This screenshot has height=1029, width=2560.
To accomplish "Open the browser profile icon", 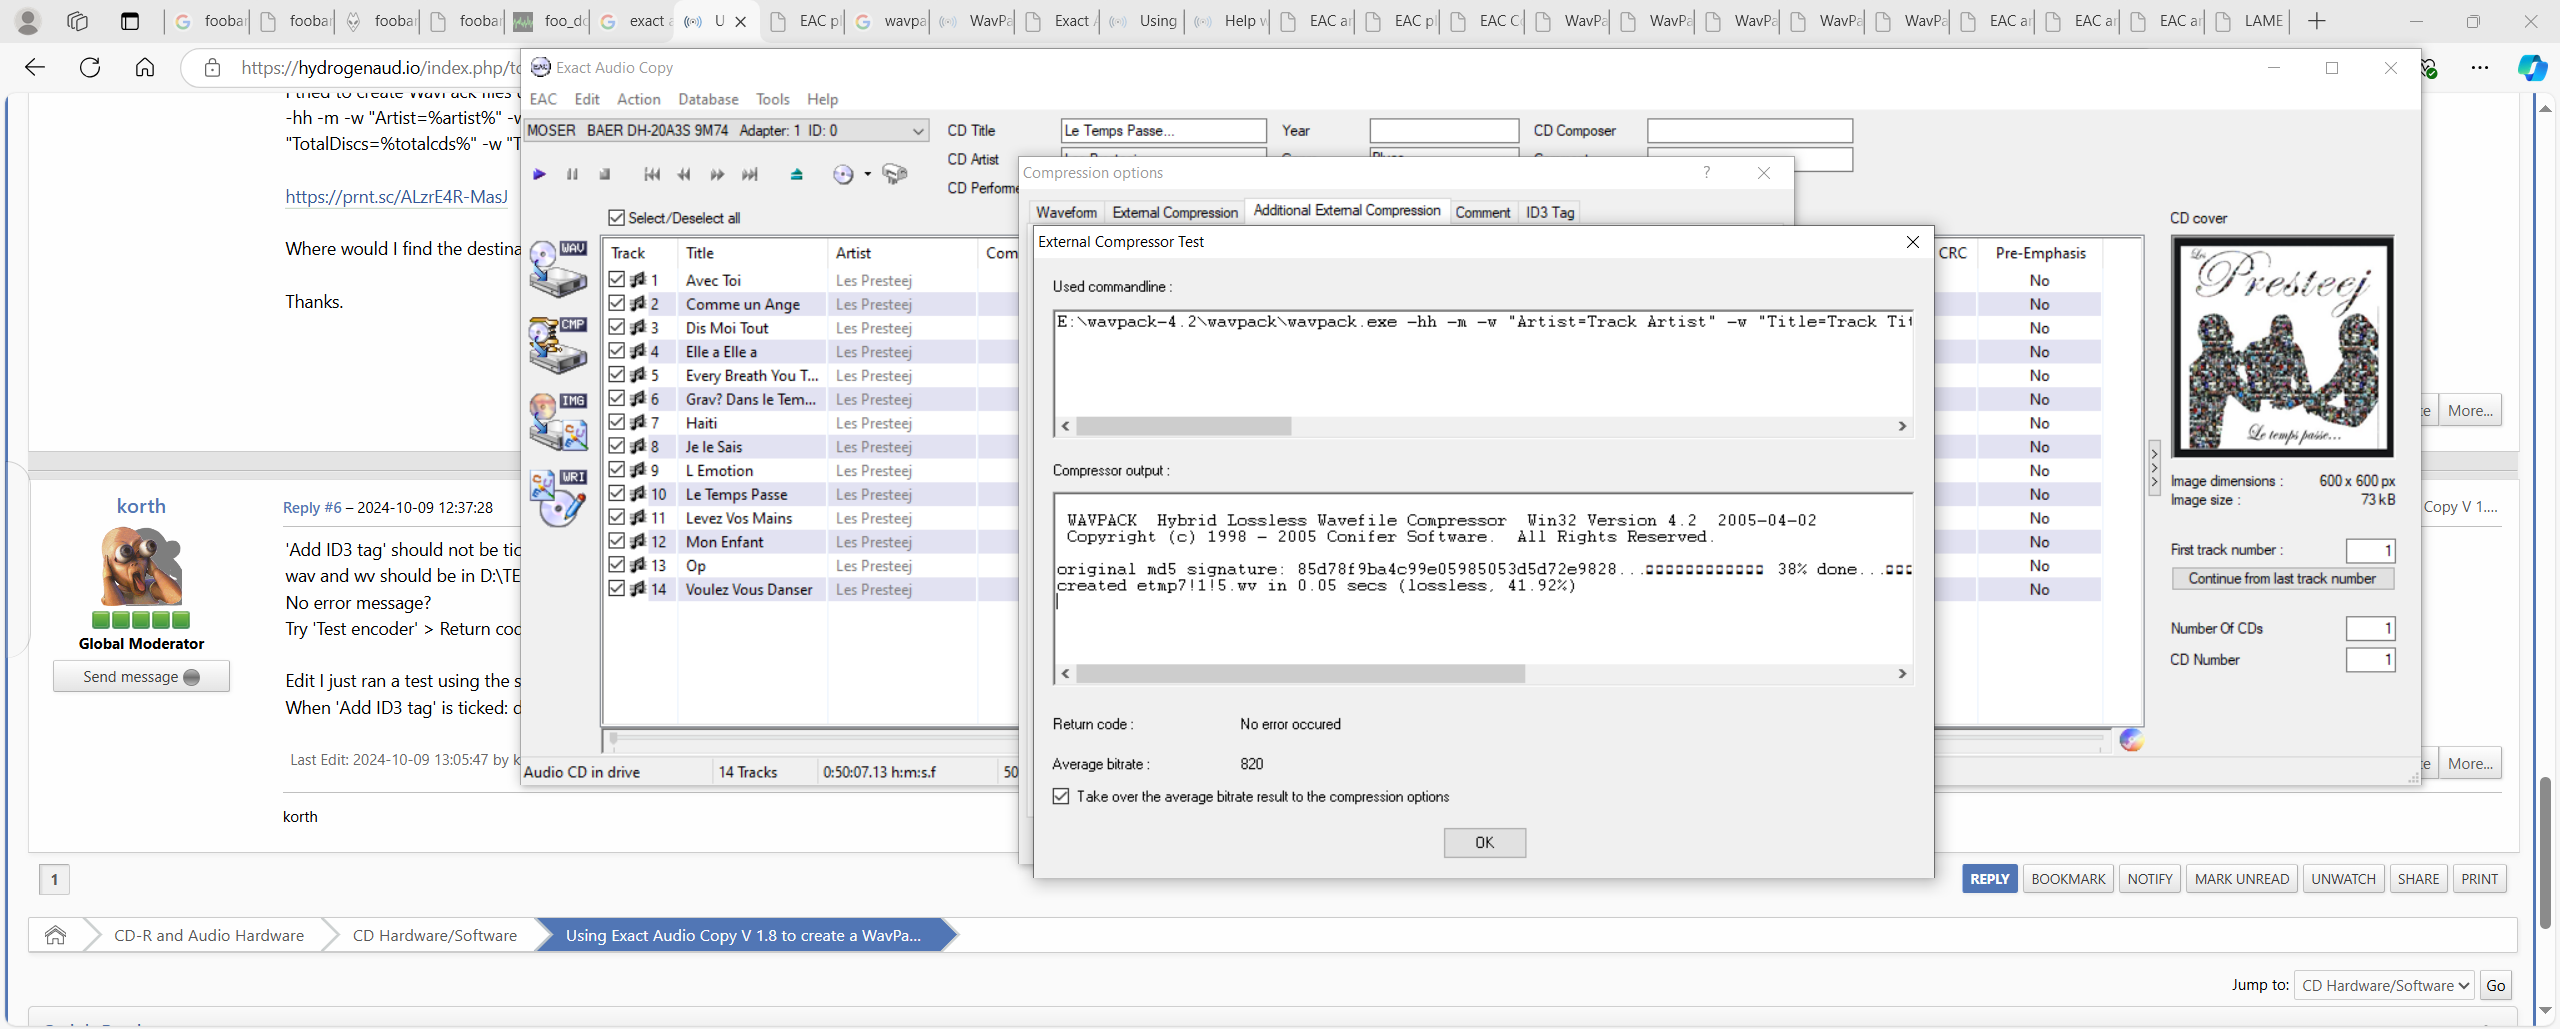I will pyautogui.click(x=28, y=21).
